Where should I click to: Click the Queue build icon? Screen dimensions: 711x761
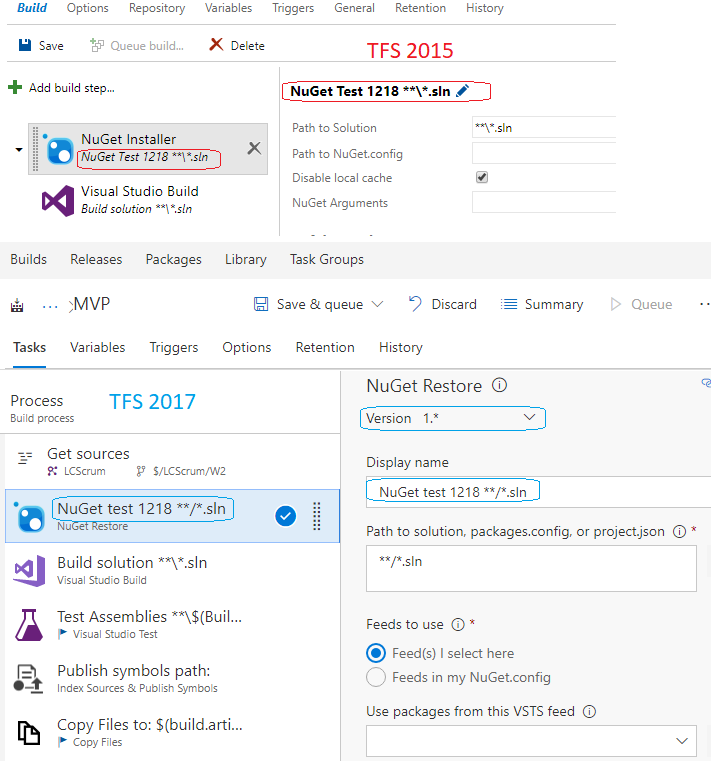click(x=97, y=46)
